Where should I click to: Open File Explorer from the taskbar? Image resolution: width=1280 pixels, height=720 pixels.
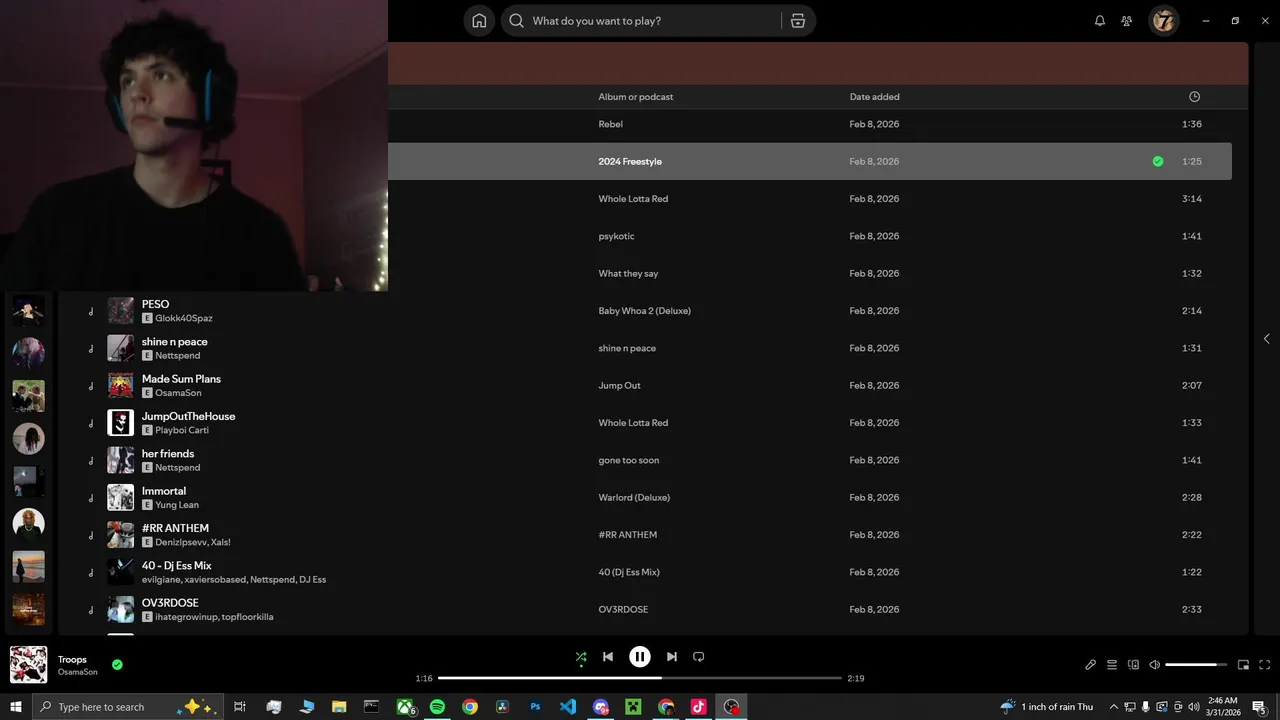tap(339, 707)
